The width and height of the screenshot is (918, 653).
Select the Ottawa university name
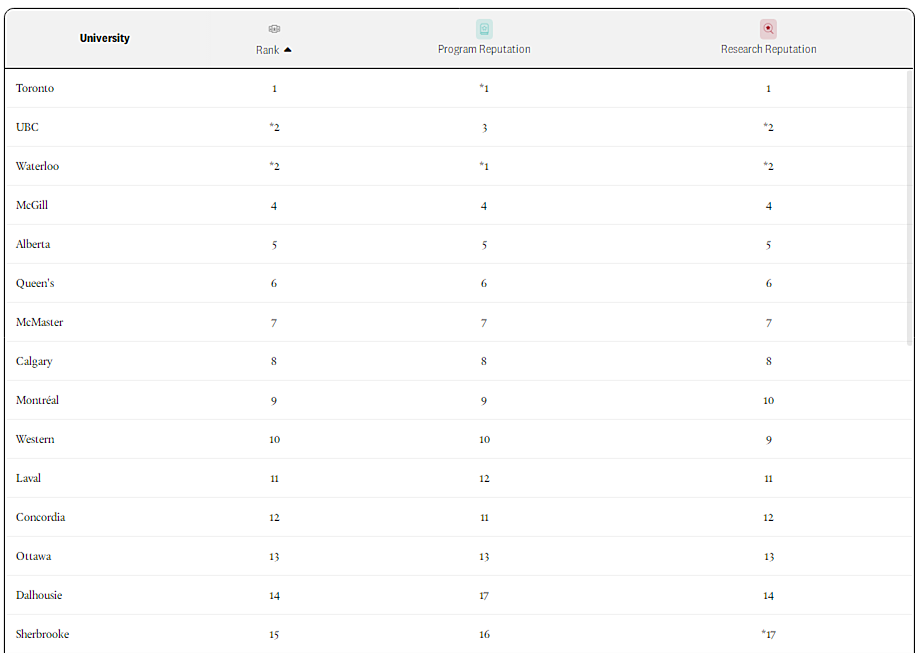pyautogui.click(x=33, y=556)
